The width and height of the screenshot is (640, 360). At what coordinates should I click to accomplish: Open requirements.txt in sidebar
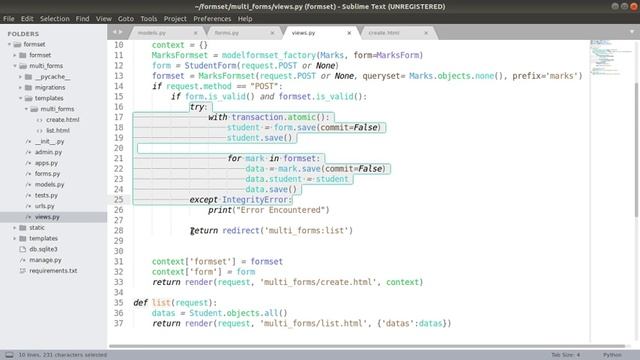(53, 271)
